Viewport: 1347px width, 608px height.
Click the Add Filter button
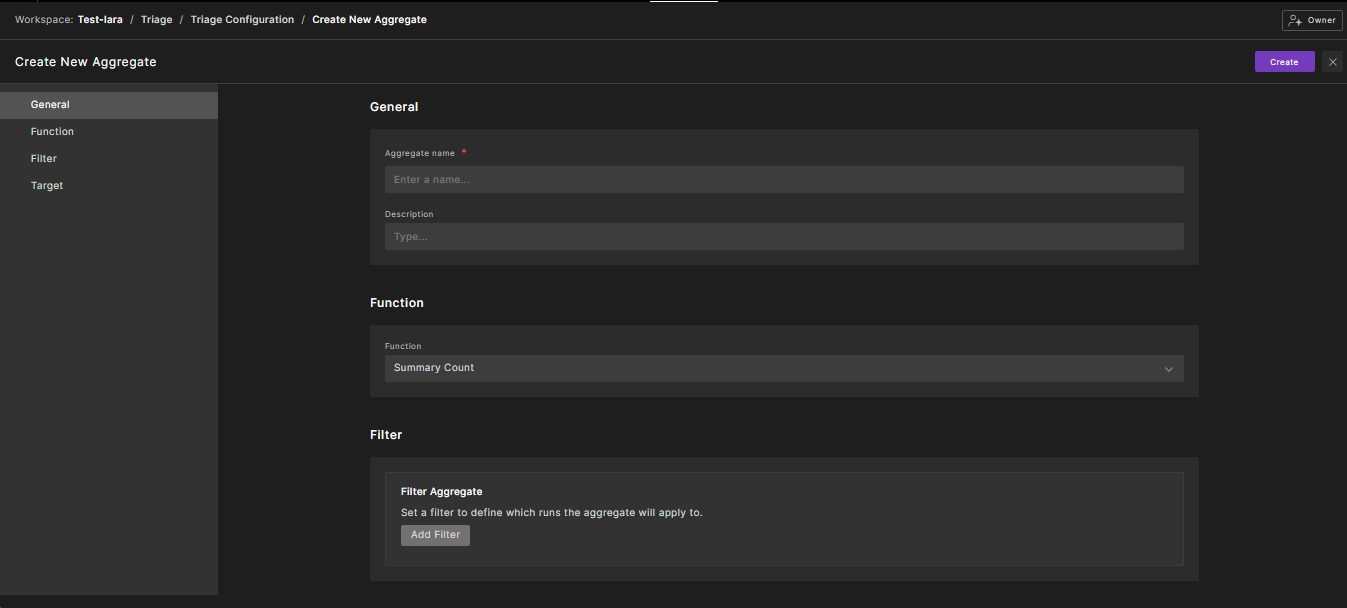pos(435,535)
